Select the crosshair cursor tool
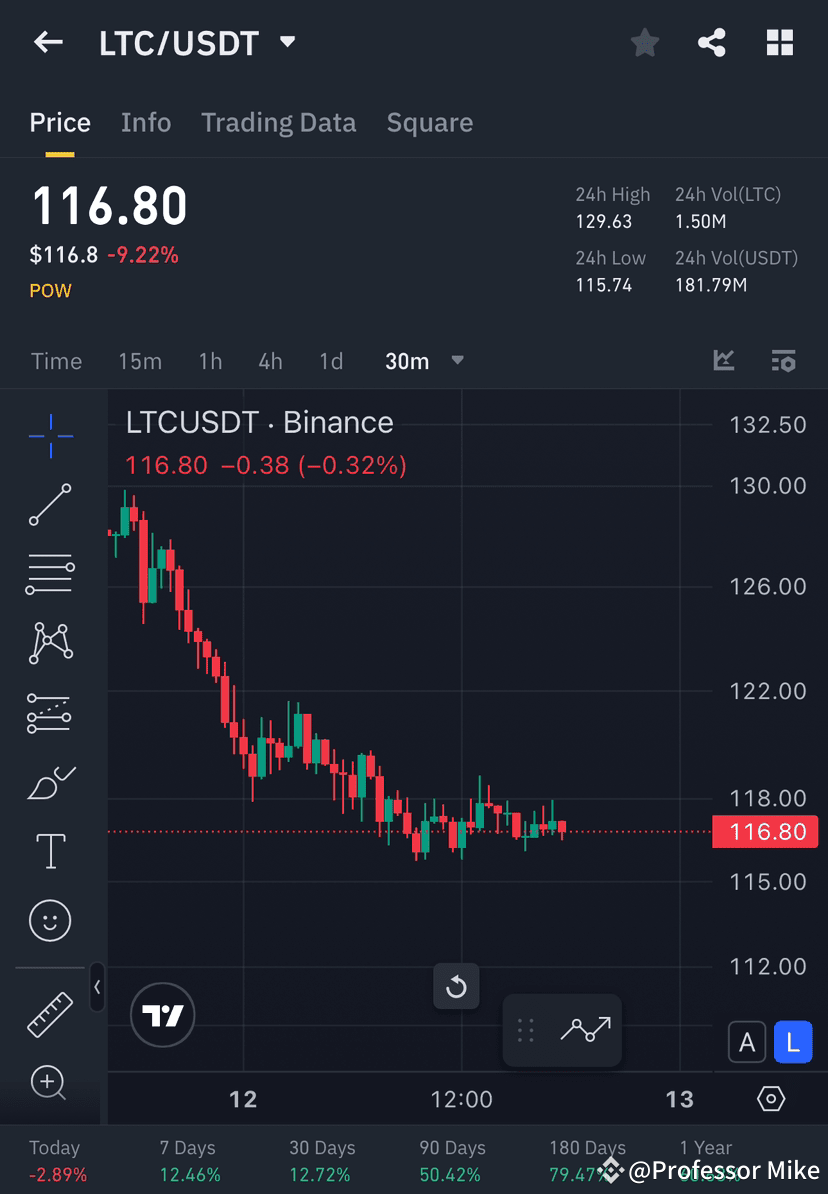This screenshot has height=1194, width=828. (x=50, y=435)
